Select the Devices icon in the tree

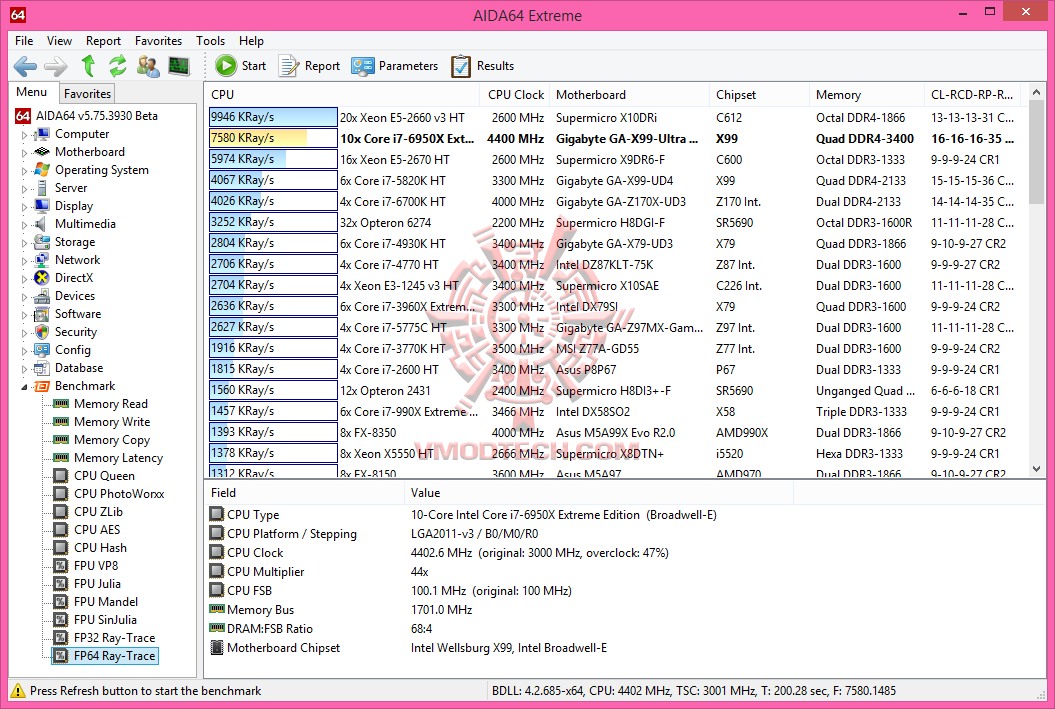pos(42,296)
